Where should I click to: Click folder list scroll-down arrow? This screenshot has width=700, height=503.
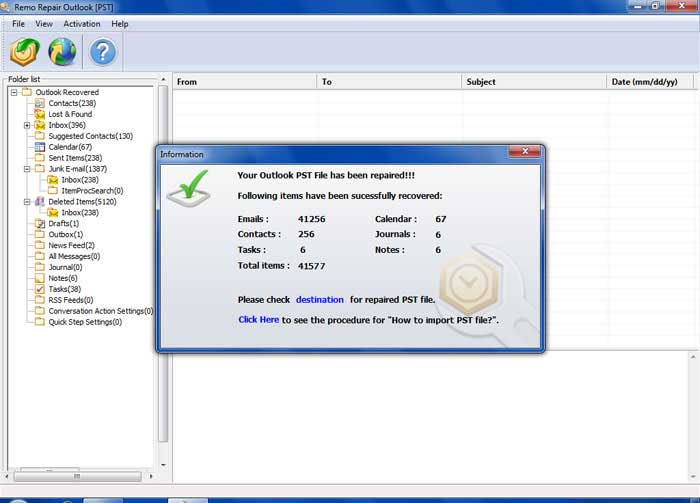163,465
